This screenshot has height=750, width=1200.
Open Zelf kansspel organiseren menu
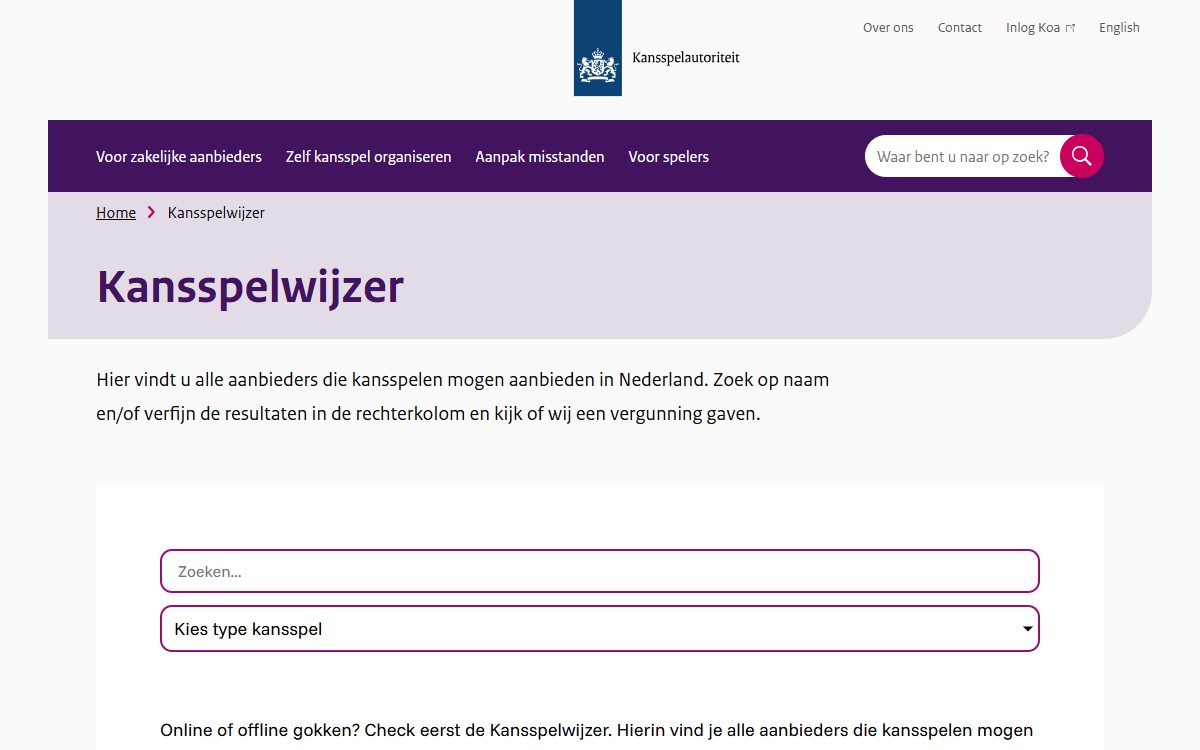368,156
